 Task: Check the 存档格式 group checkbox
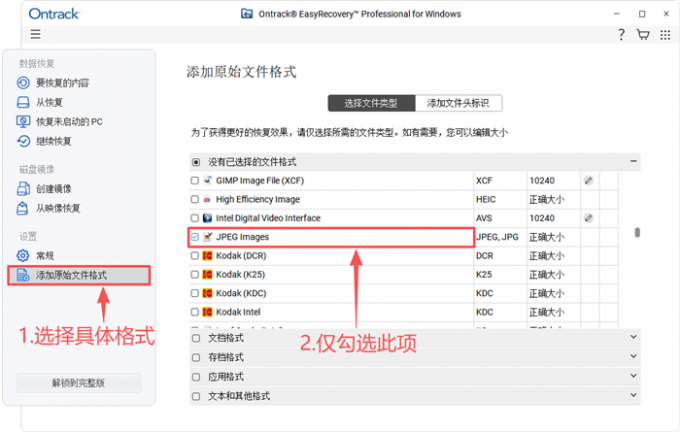(x=196, y=357)
